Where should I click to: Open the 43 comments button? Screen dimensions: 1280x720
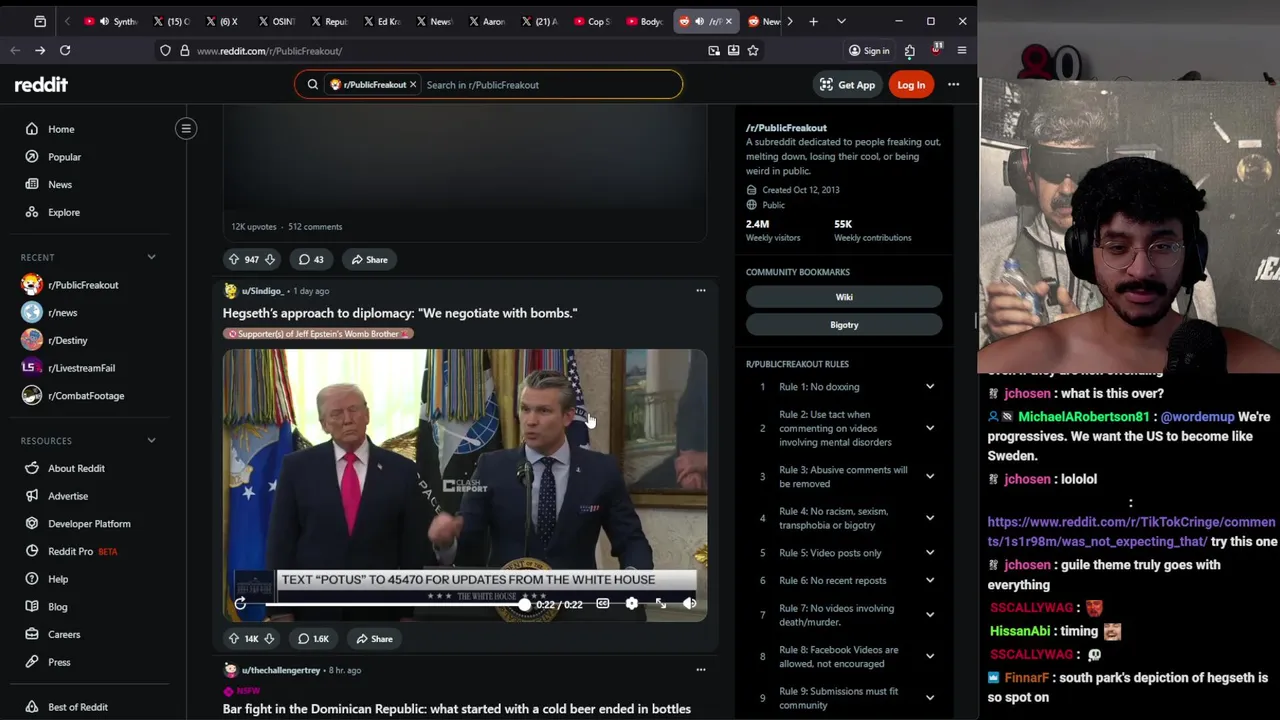tap(312, 259)
